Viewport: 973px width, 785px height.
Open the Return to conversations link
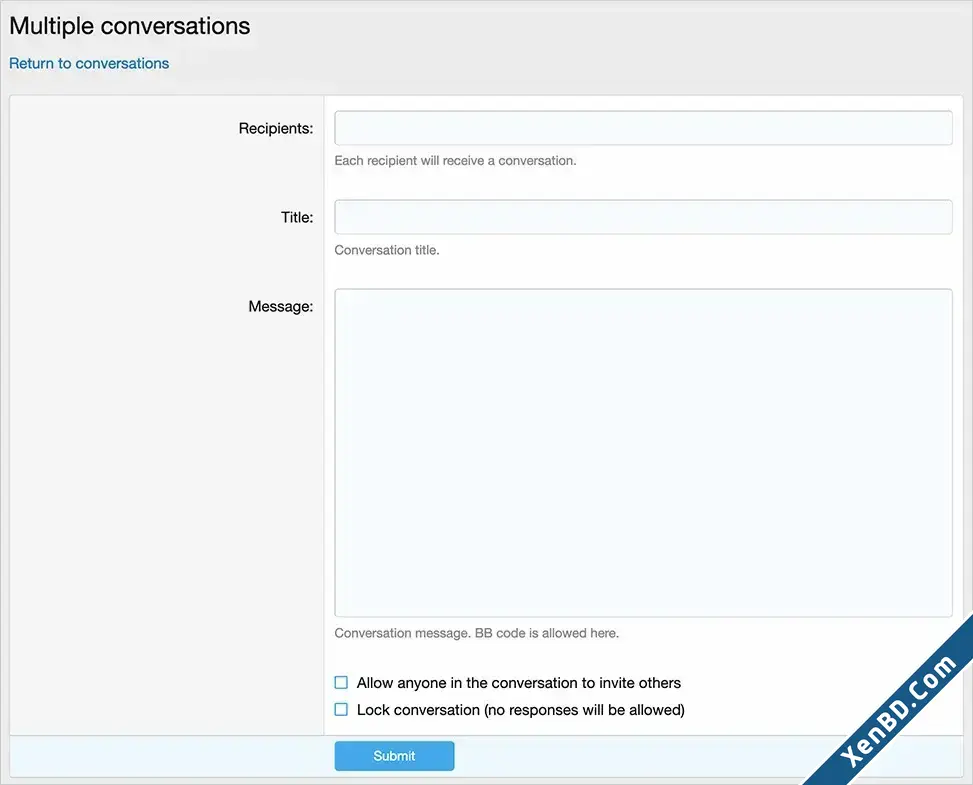(89, 63)
